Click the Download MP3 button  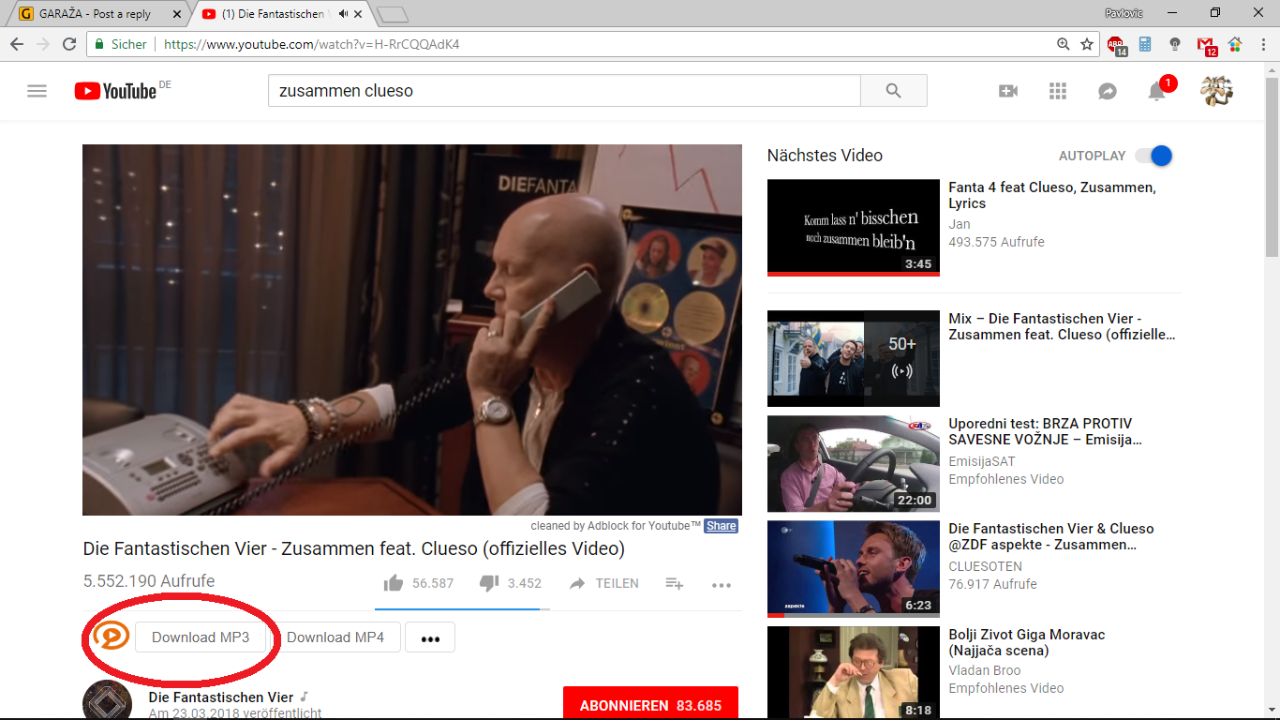pyautogui.click(x=201, y=637)
